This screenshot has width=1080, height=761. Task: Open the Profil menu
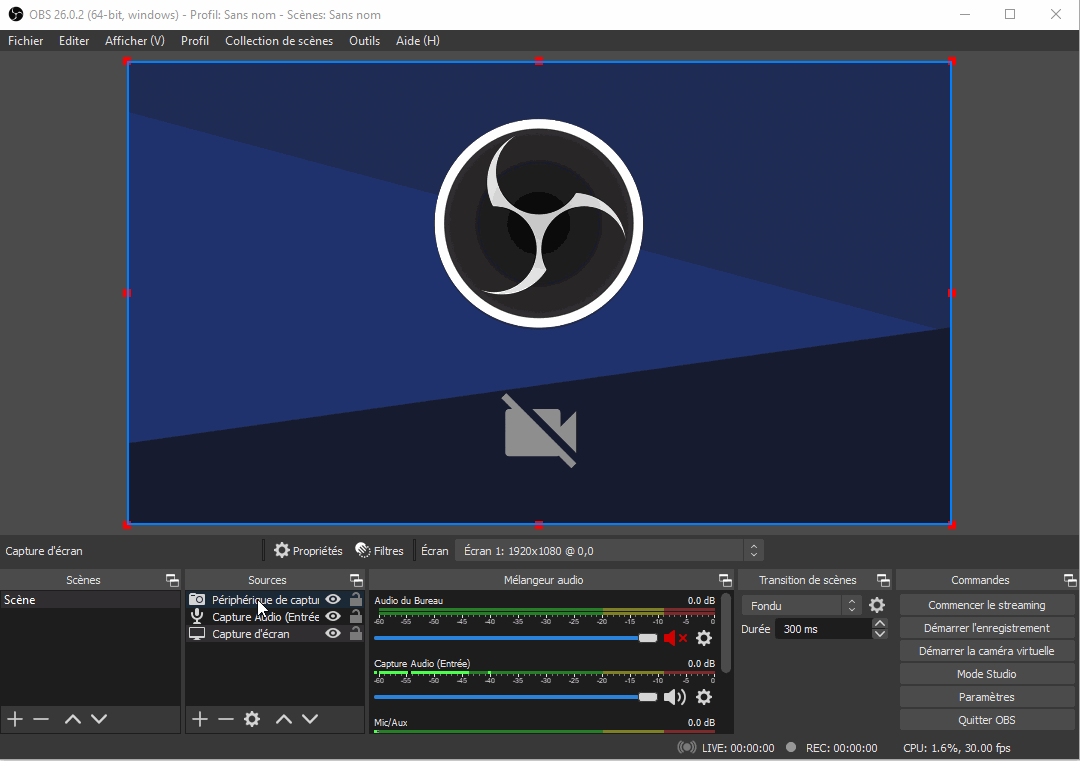(x=195, y=41)
